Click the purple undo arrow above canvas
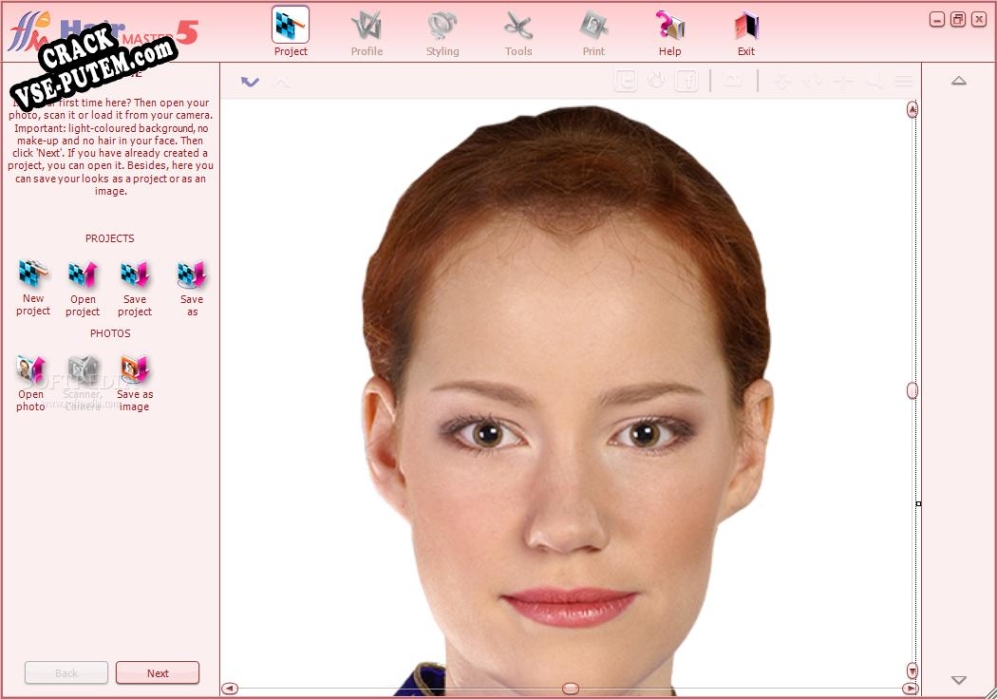 [250, 81]
